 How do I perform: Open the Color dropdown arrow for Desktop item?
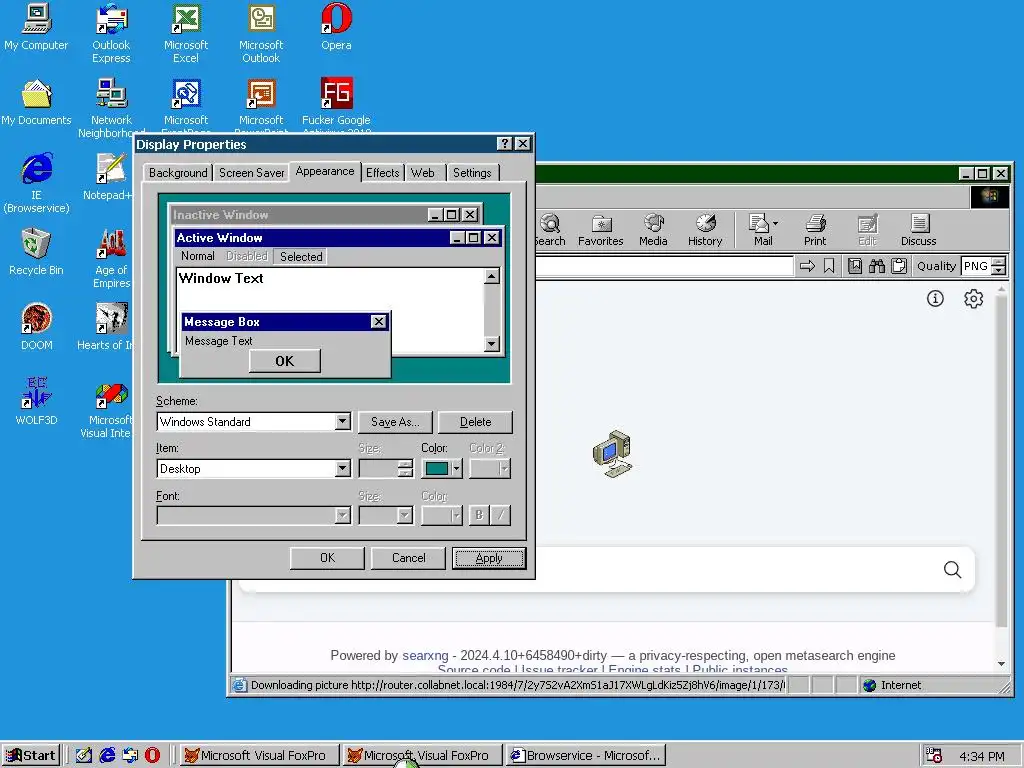(456, 468)
